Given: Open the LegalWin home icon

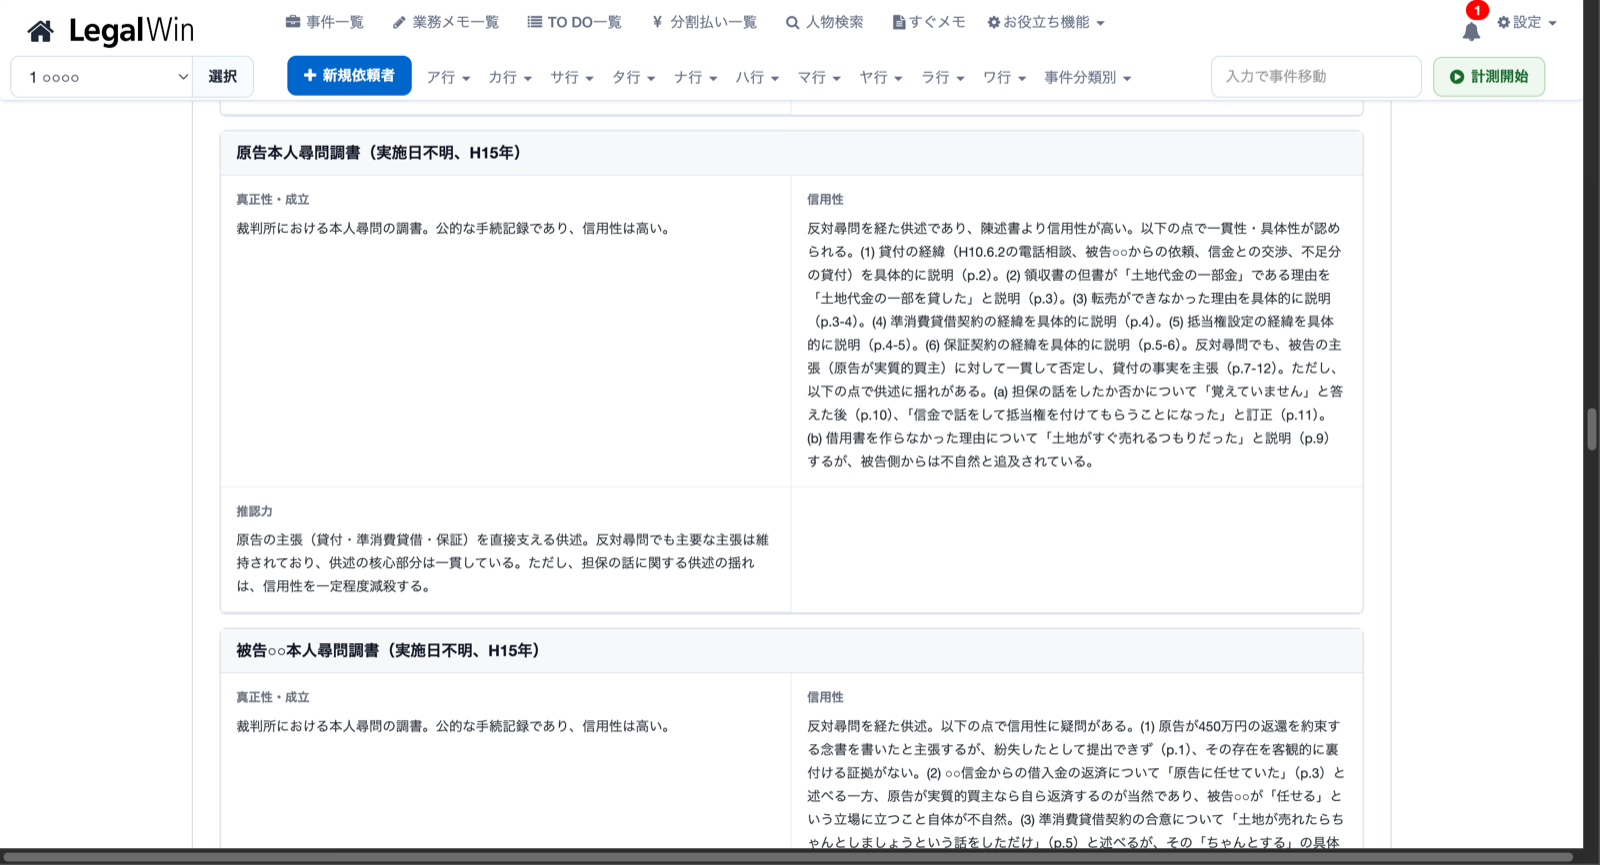Looking at the screenshot, I should coord(40,31).
